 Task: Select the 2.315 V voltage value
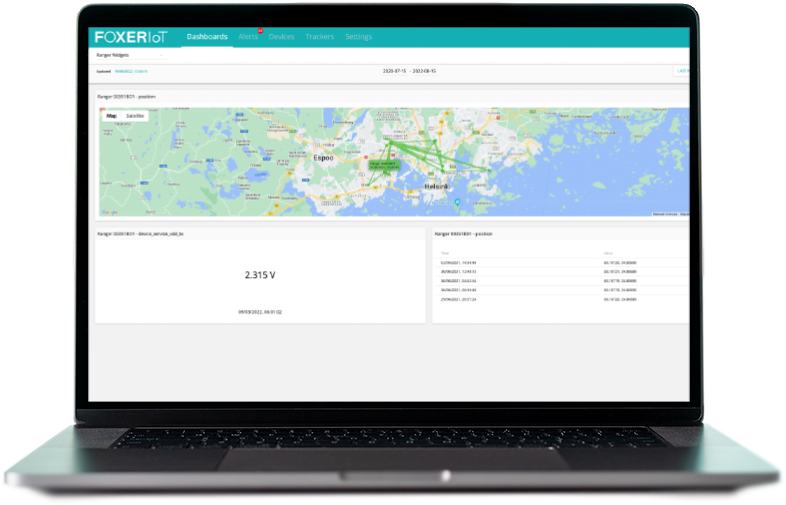click(x=260, y=275)
